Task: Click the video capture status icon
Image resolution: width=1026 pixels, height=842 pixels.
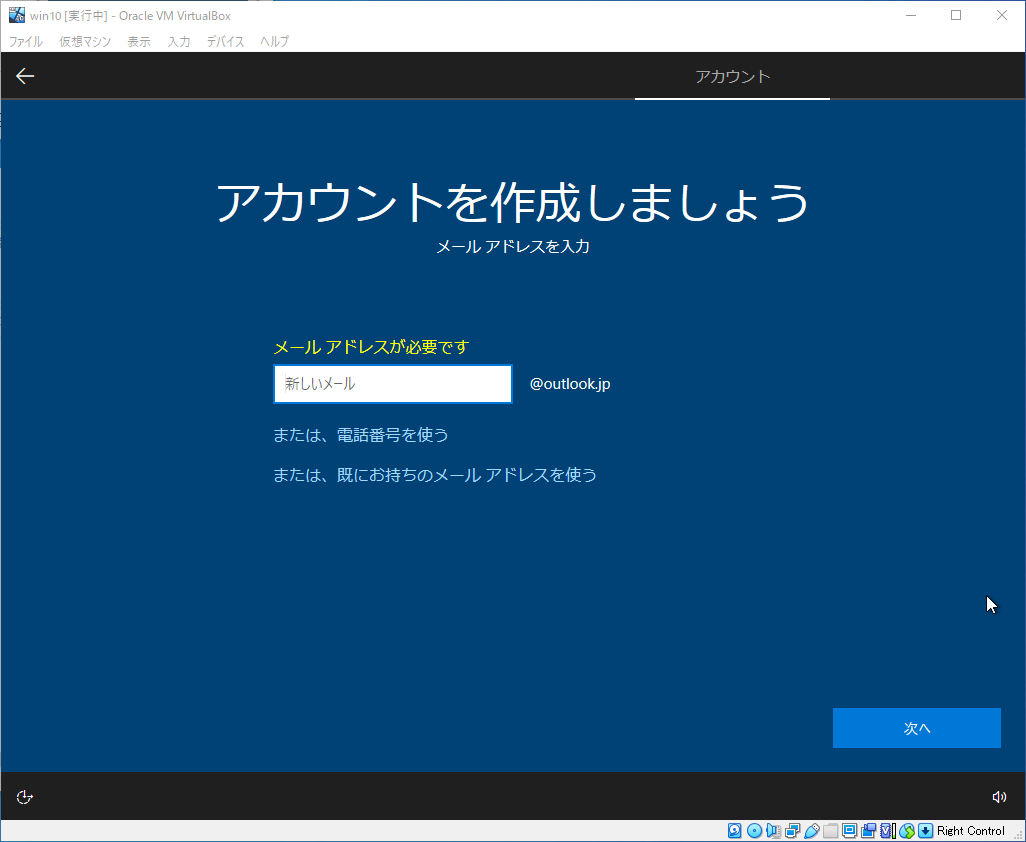Action: (868, 831)
